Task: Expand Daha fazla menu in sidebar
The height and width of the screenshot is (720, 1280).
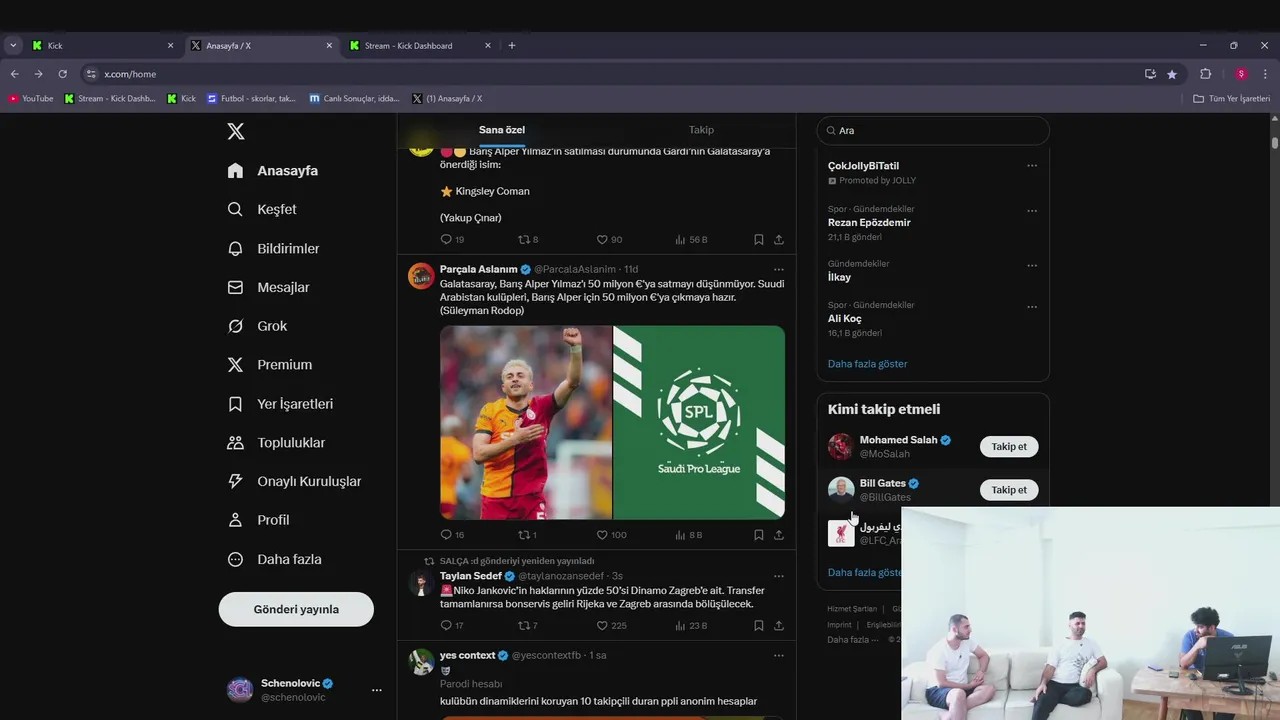Action: pyautogui.click(x=274, y=559)
